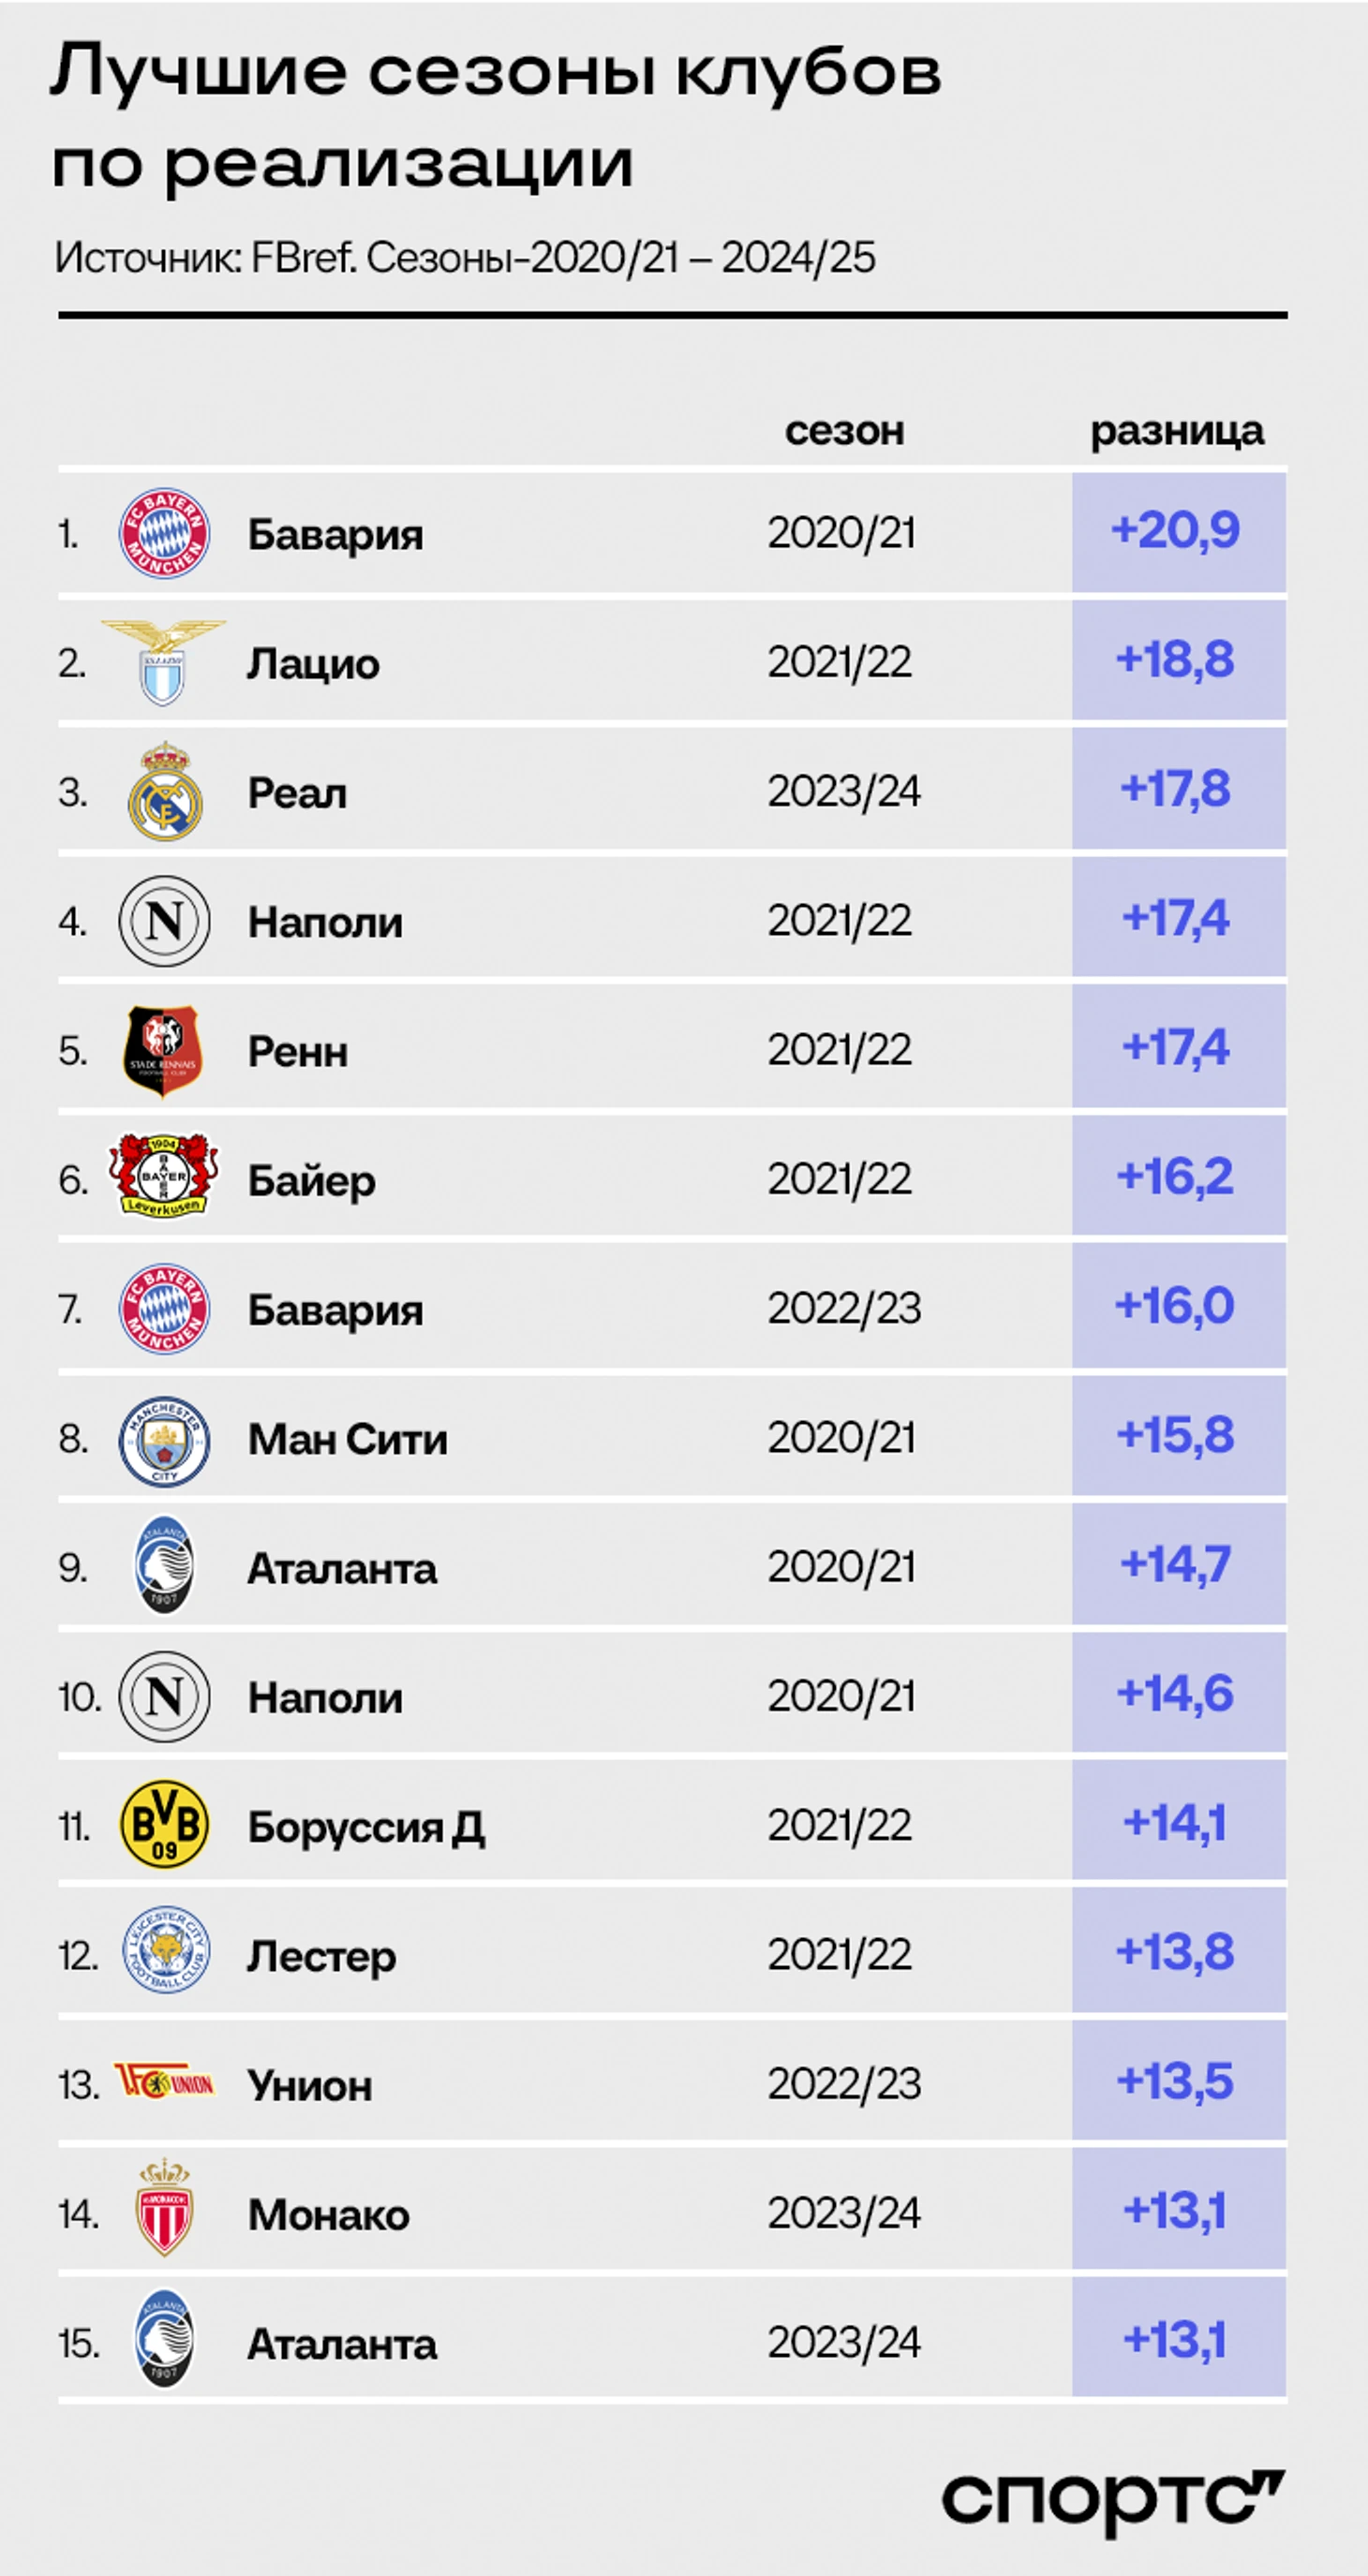Click the «Лучшие сезоны клубов» title
Screen dimensions: 1368x2576
496,72
